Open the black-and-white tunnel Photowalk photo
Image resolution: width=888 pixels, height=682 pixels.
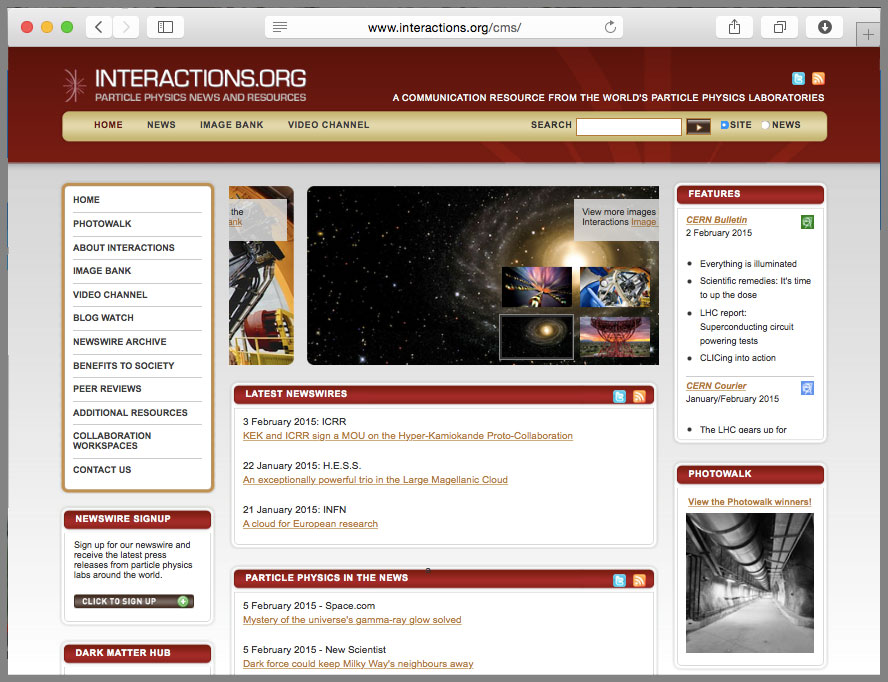click(749, 583)
